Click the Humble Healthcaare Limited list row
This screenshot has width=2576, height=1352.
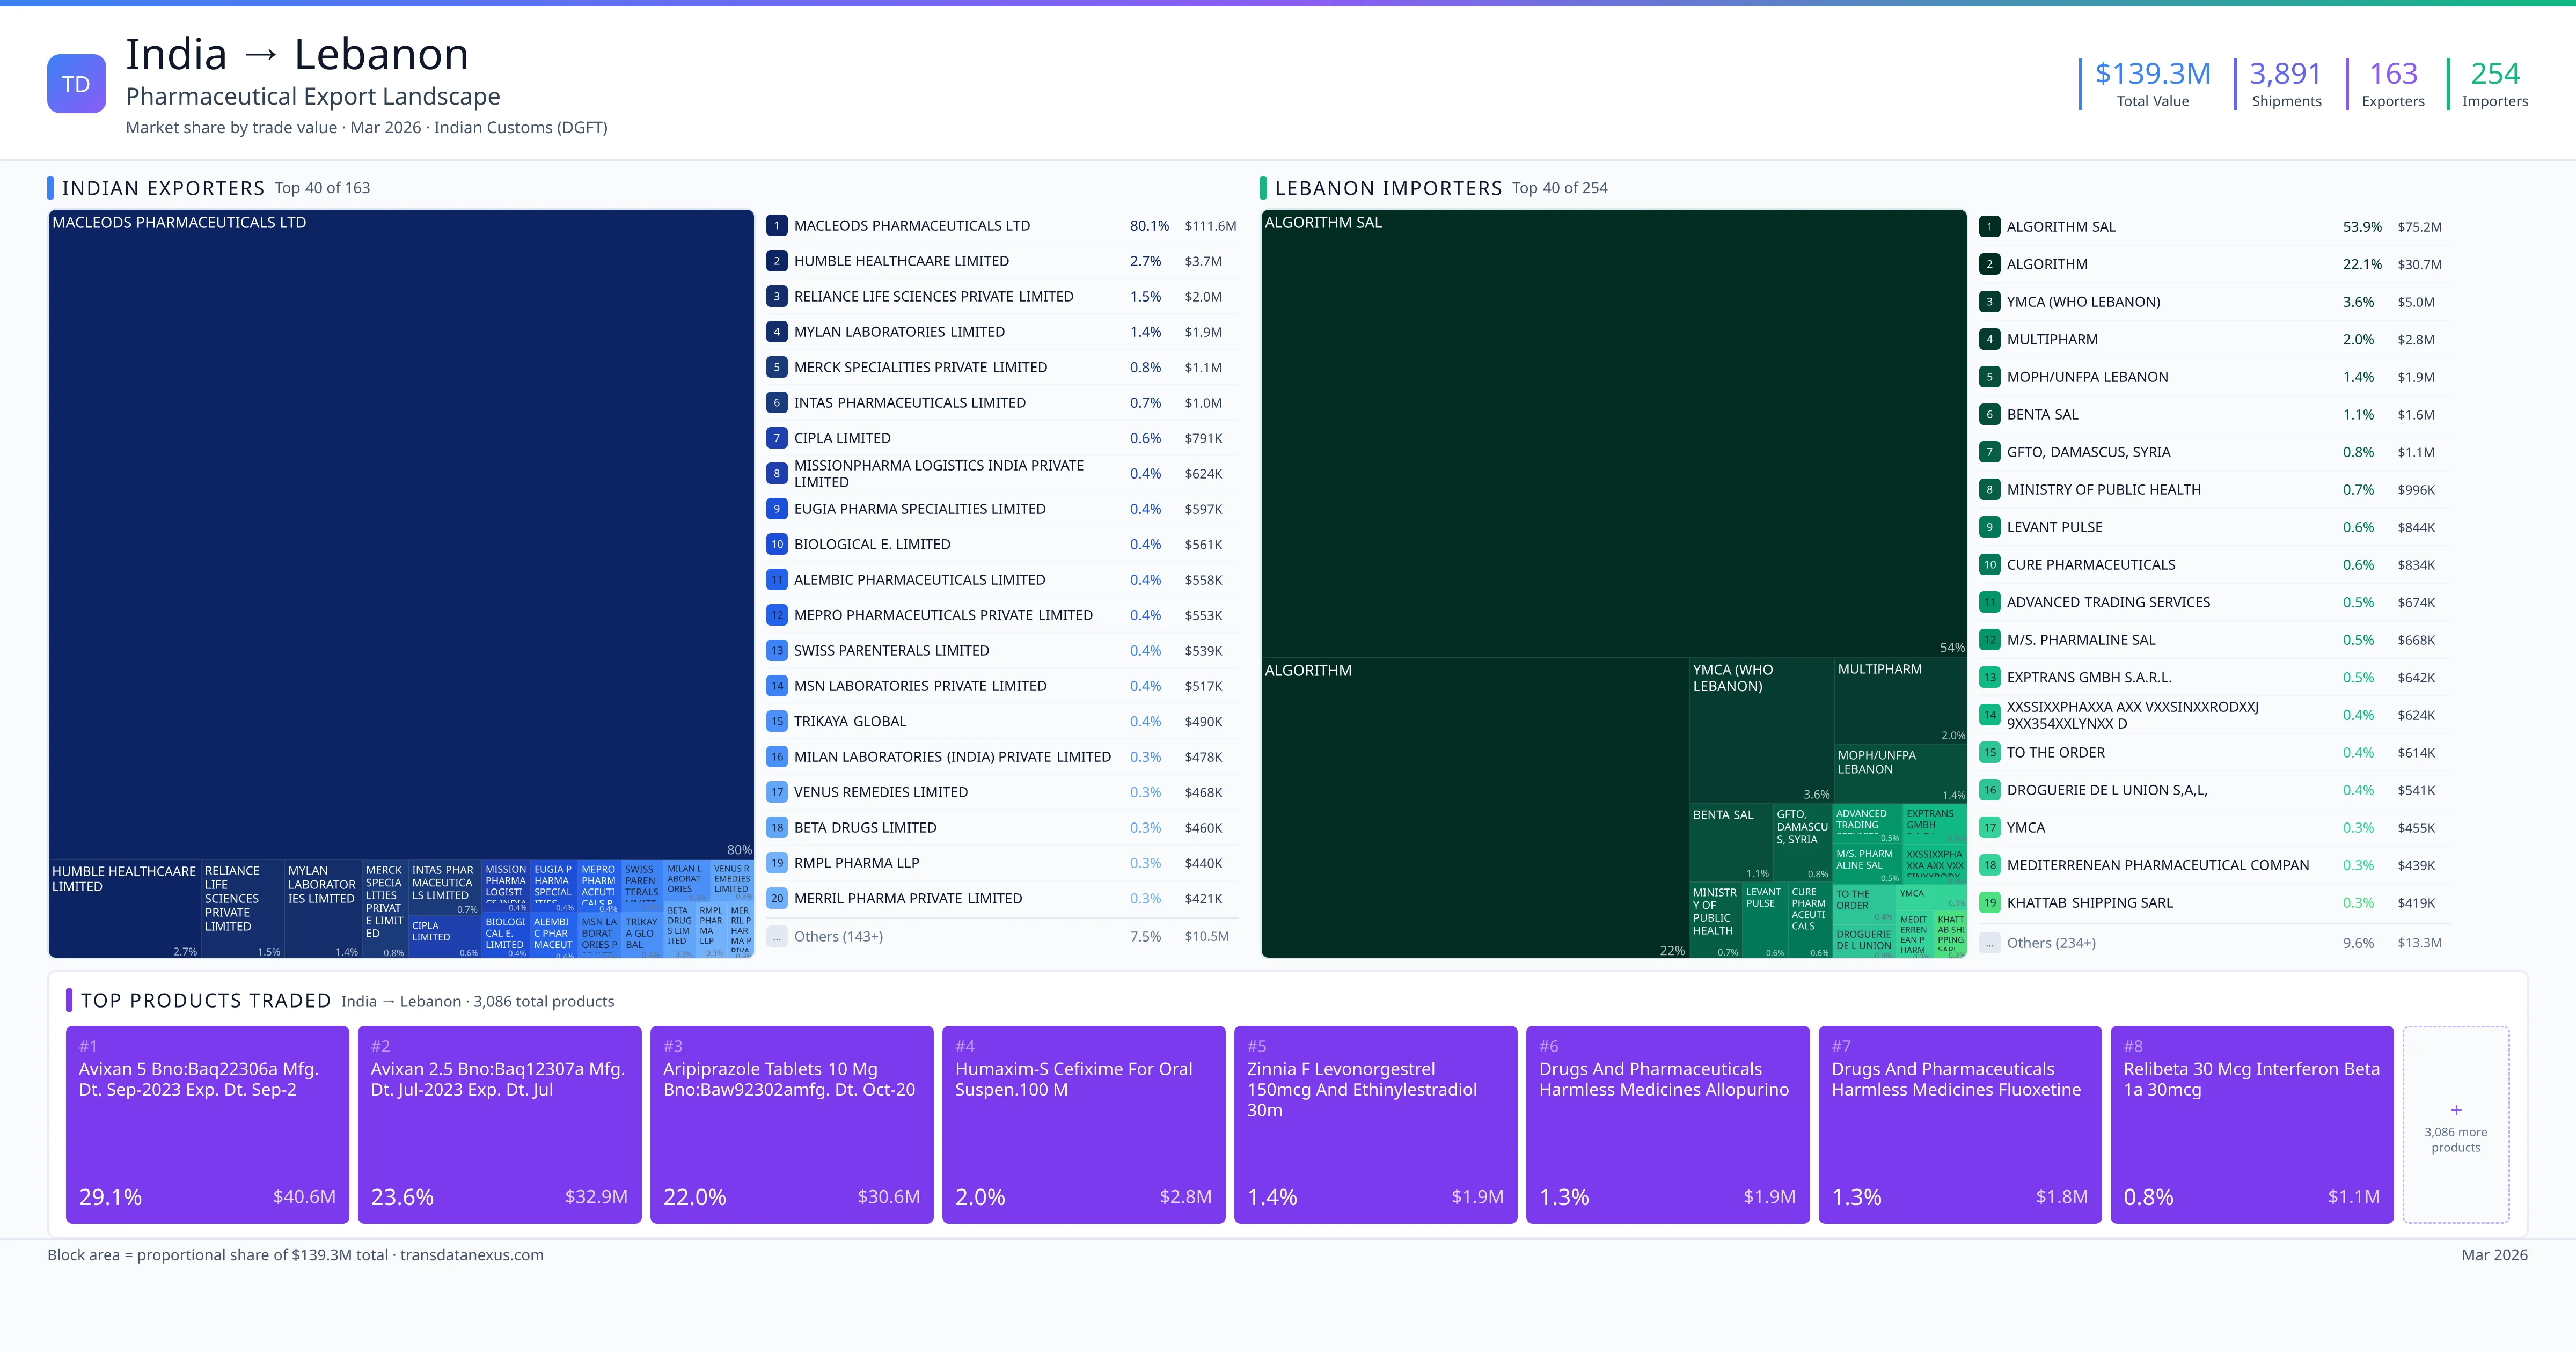click(901, 261)
